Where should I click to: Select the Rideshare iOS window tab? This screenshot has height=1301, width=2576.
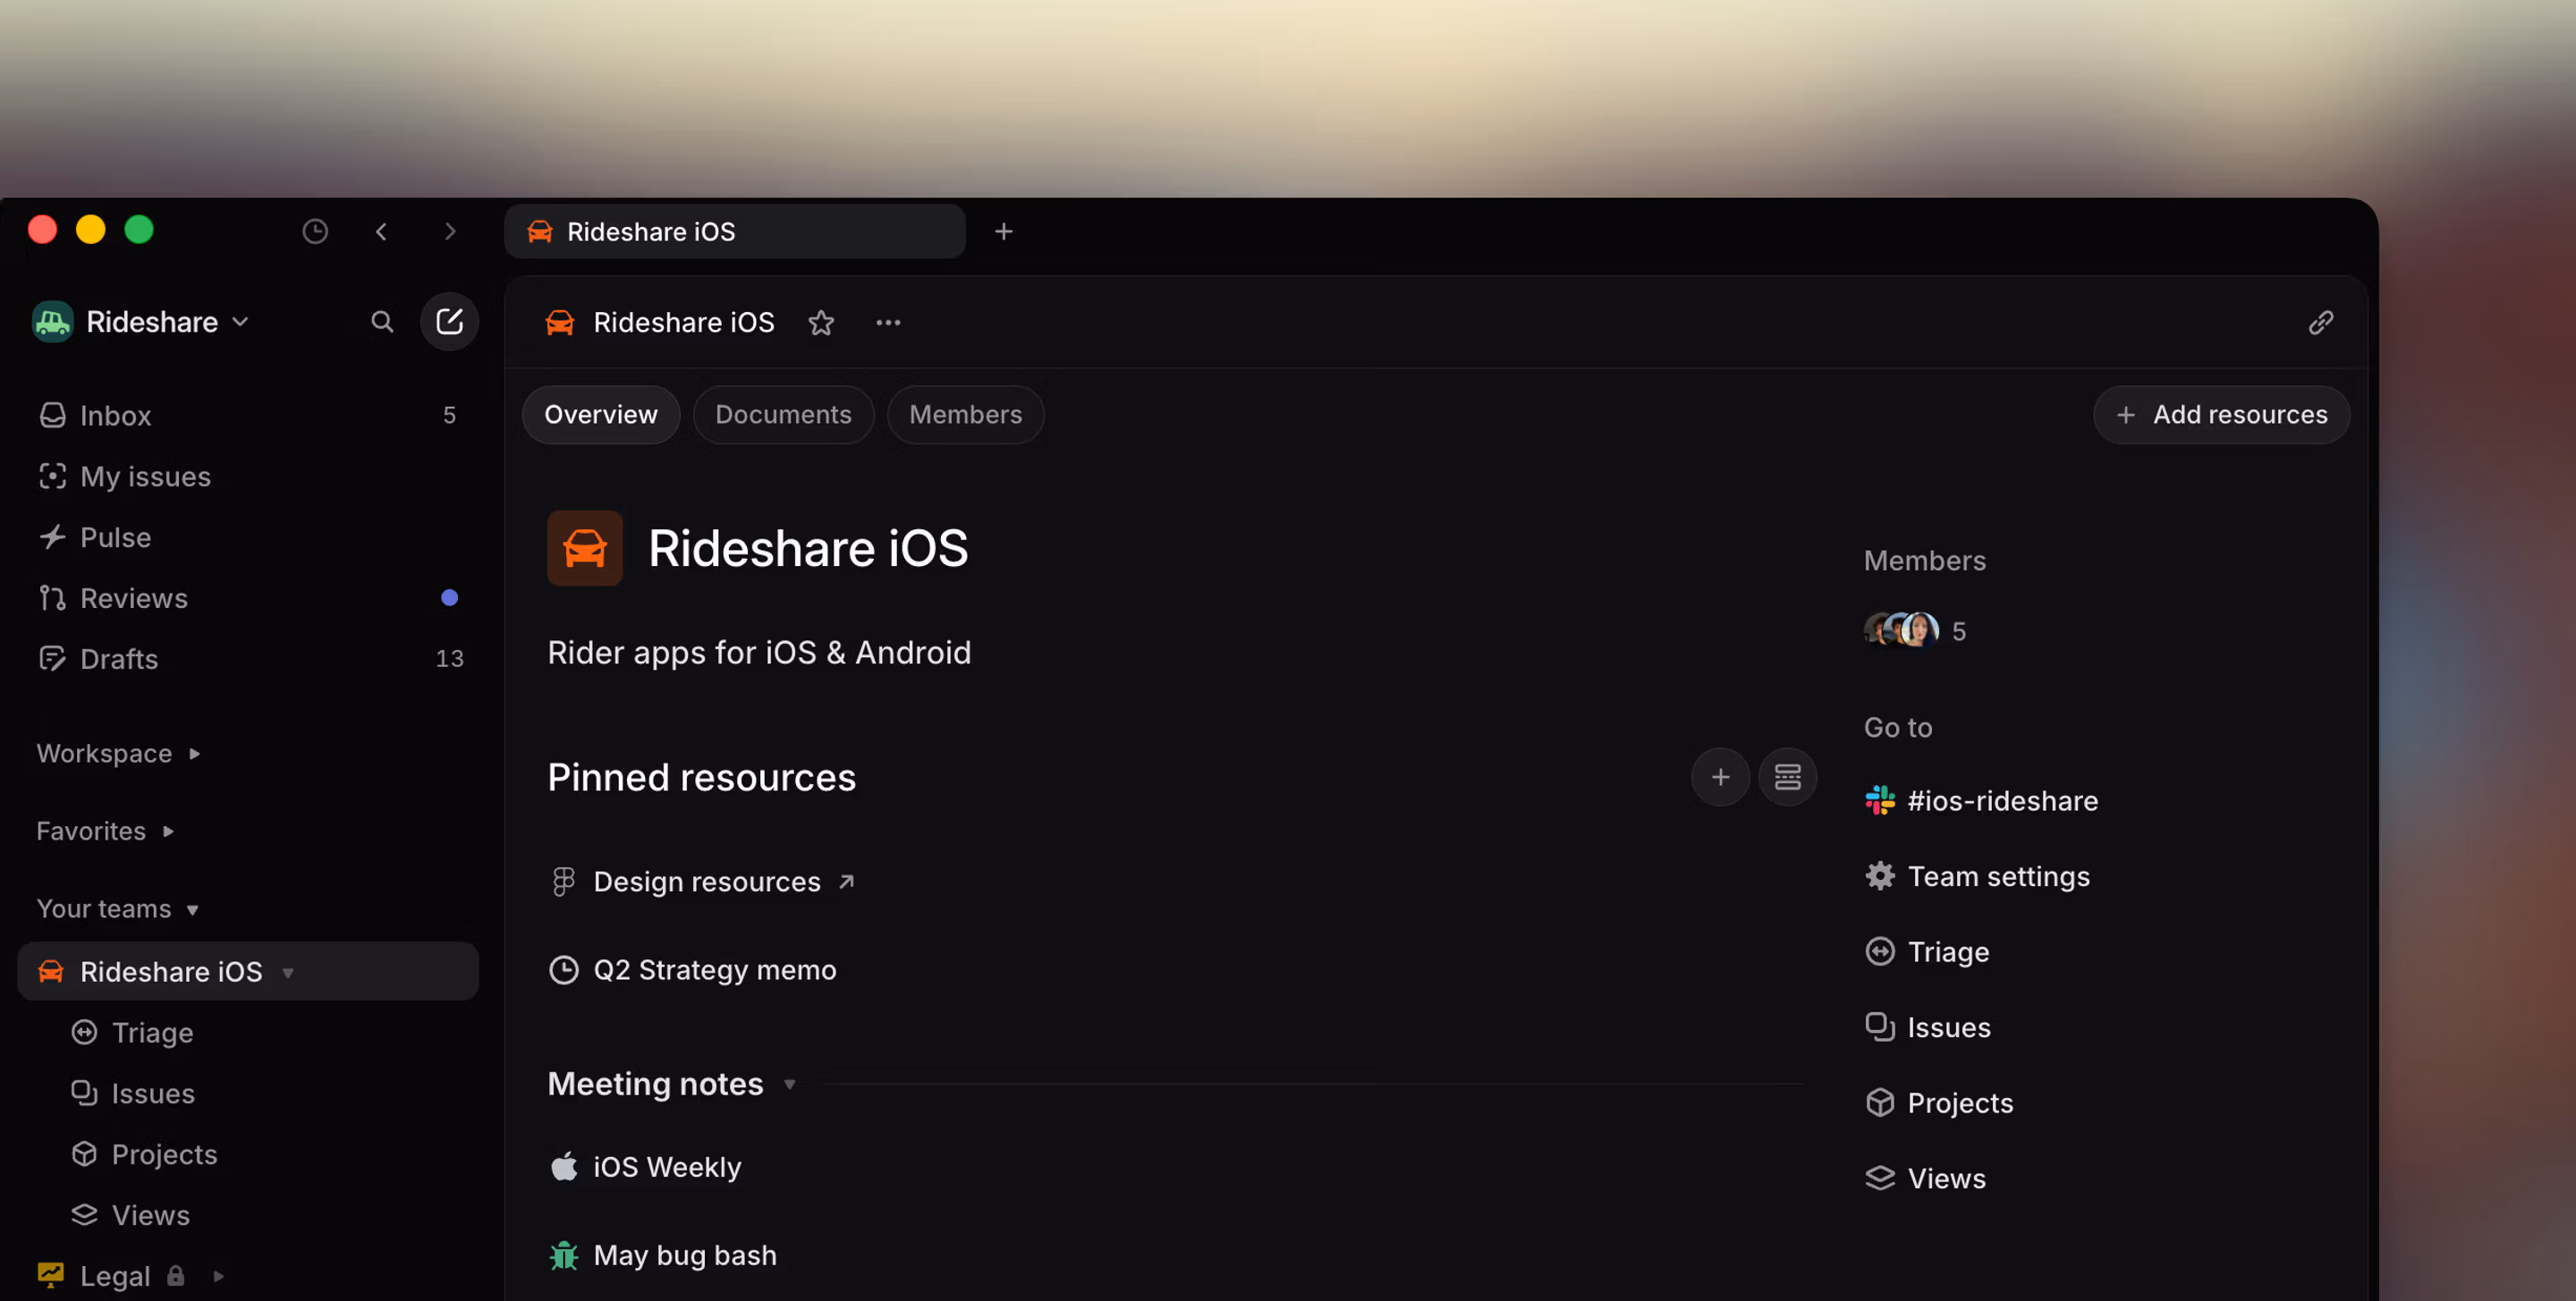(x=735, y=232)
